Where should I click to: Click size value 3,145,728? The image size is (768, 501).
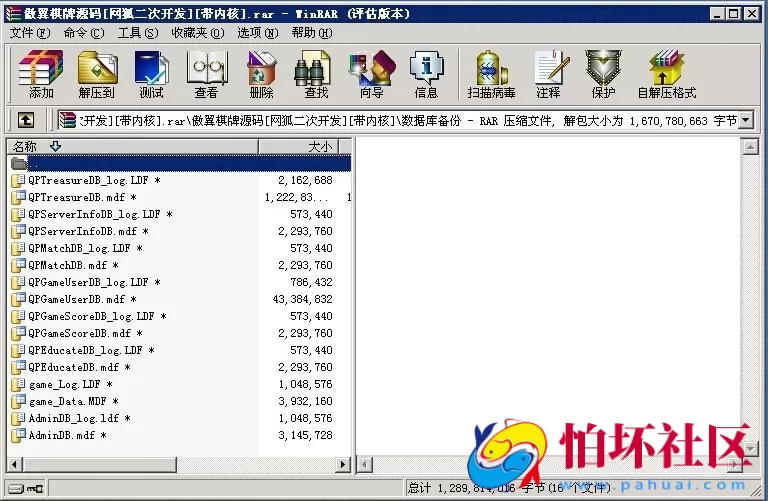[x=306, y=435]
